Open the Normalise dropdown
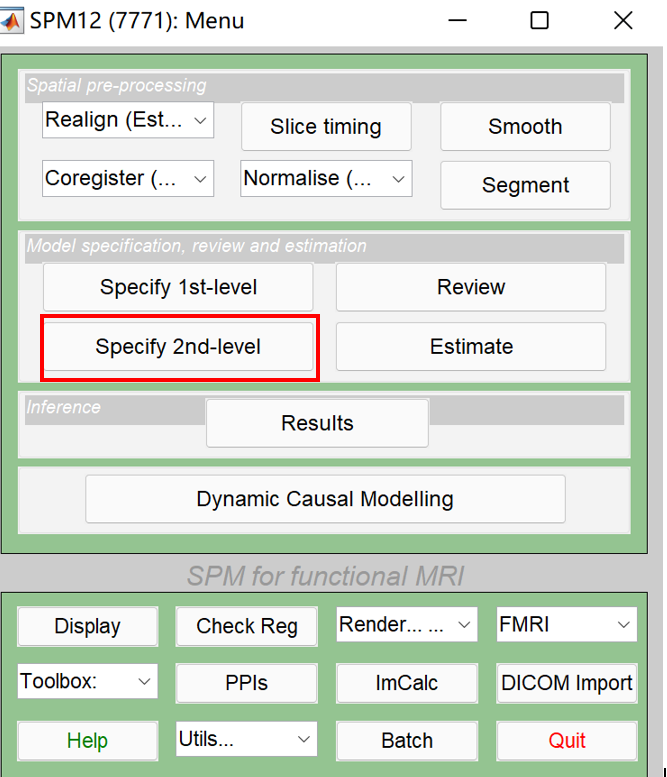Viewport: 667px width, 777px height. pyautogui.click(x=326, y=178)
